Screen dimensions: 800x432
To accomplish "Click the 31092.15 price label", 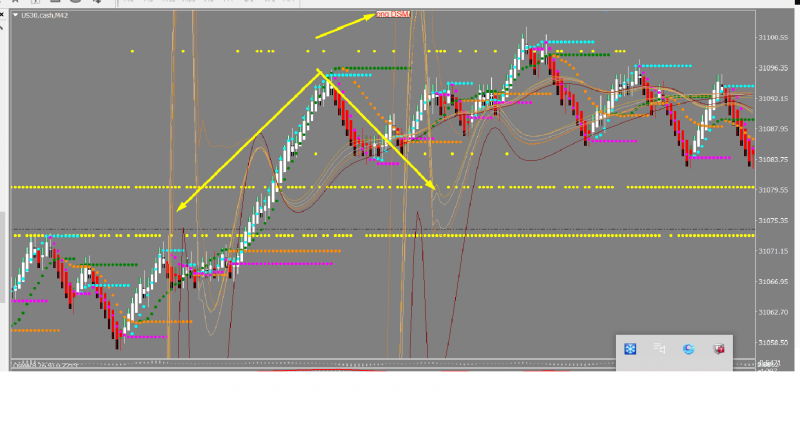I will point(773,98).
